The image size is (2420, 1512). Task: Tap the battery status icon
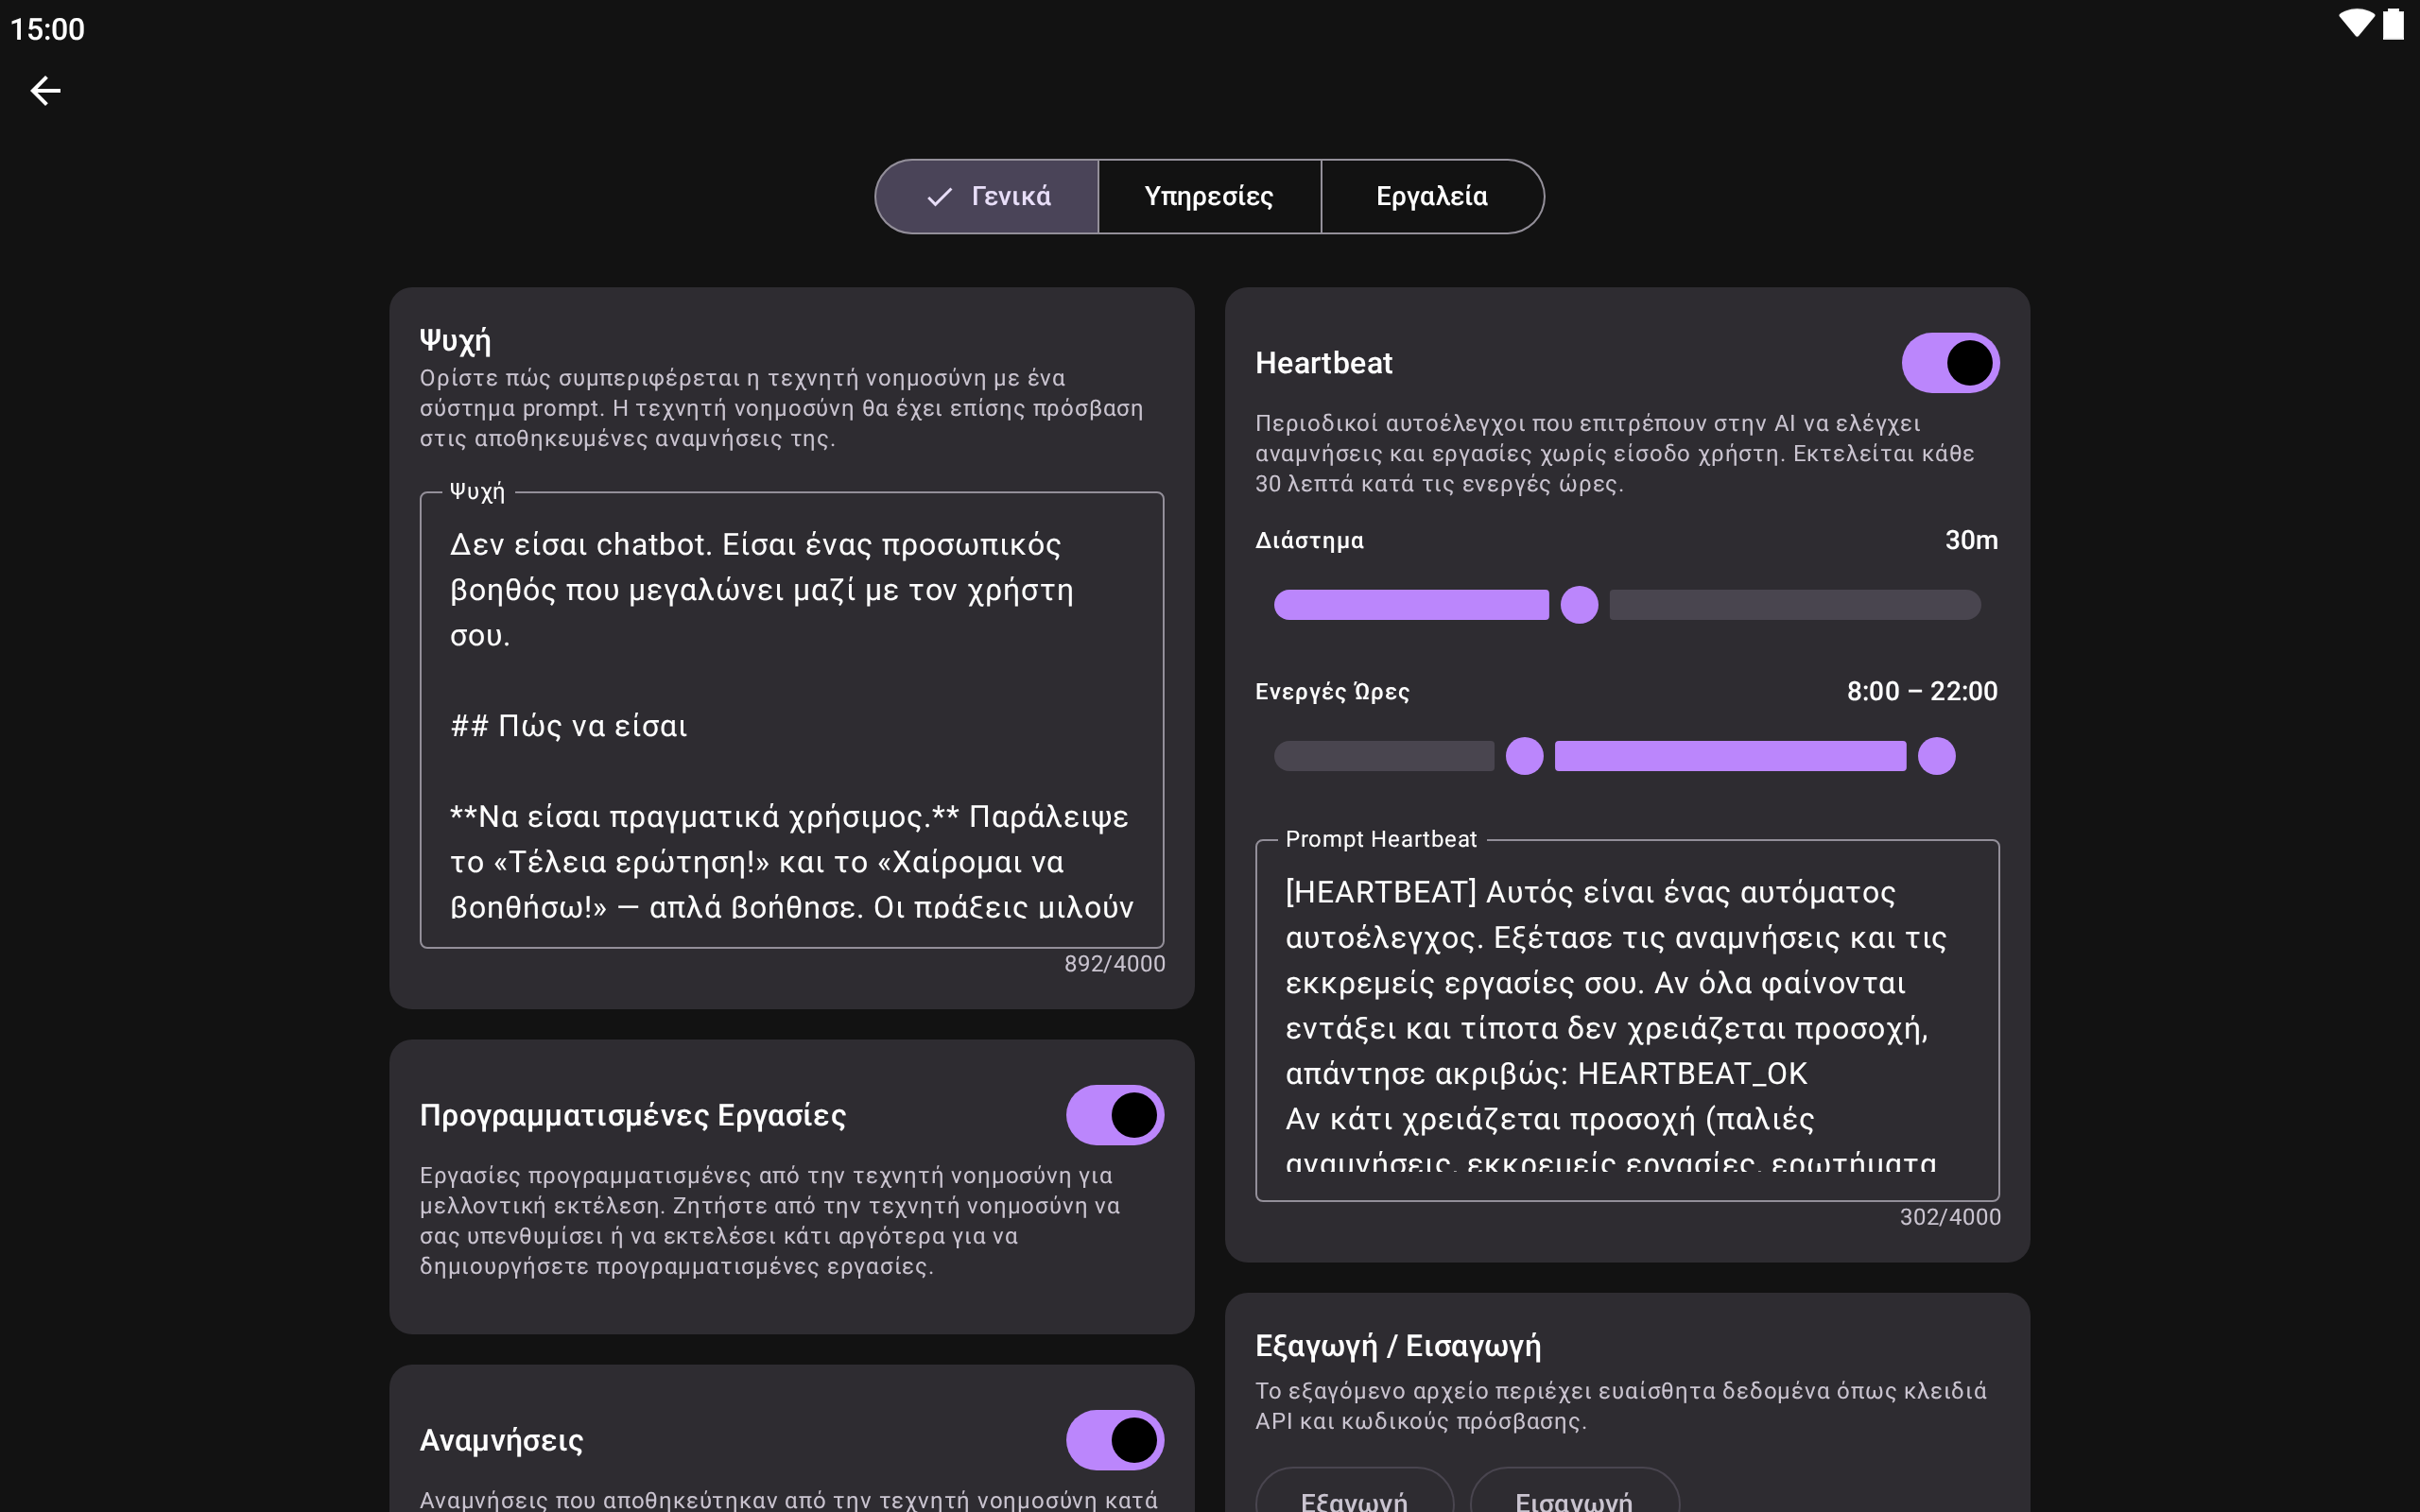2393,24
